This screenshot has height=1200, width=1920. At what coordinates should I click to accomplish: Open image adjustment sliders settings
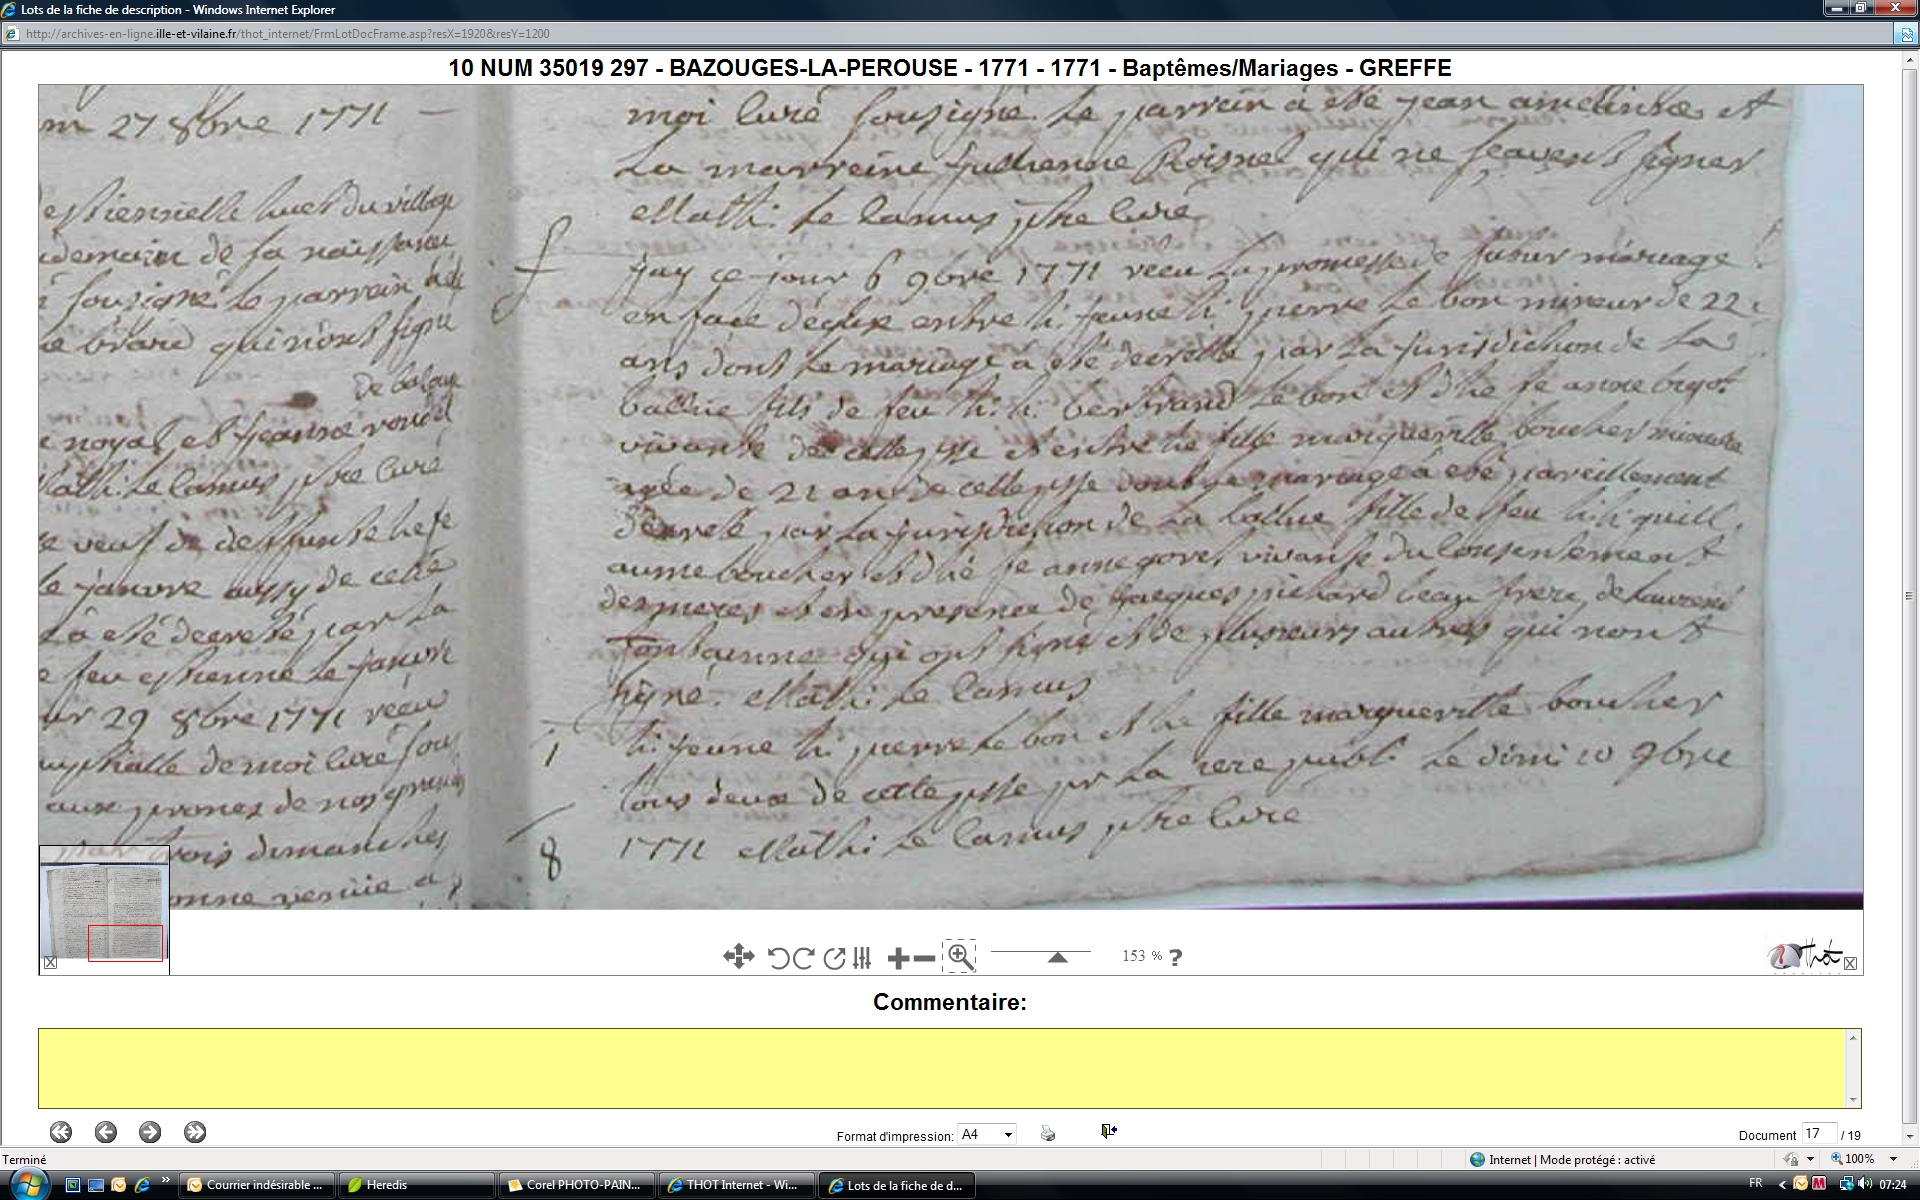(862, 958)
